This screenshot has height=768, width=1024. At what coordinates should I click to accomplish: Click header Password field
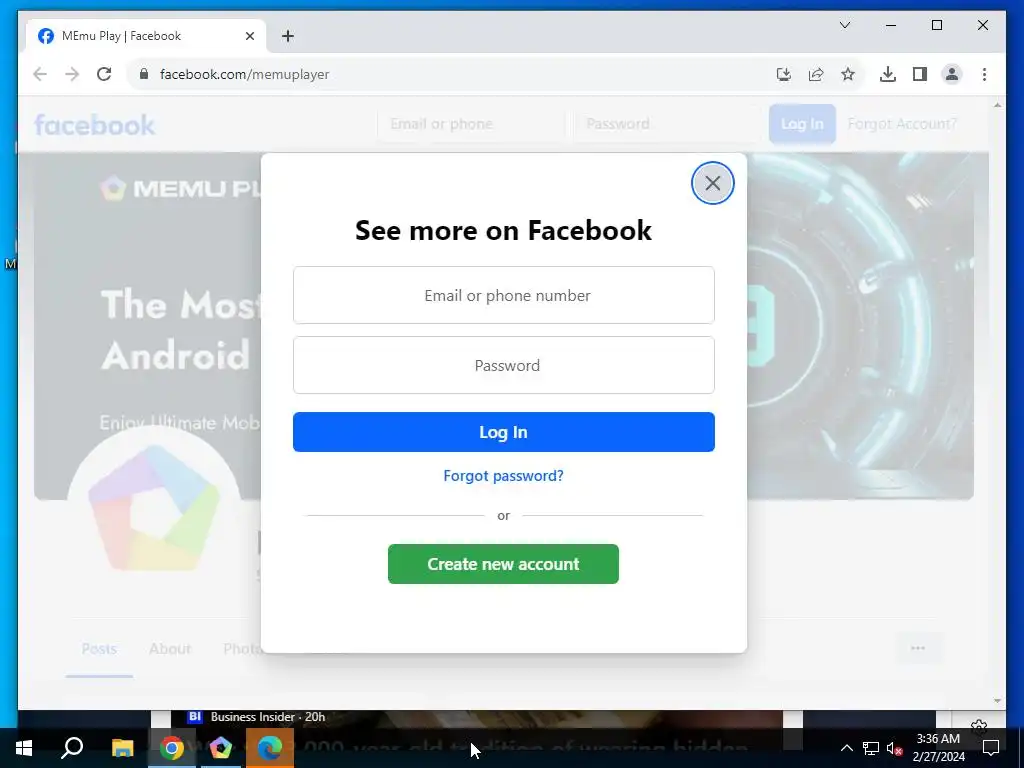click(667, 124)
